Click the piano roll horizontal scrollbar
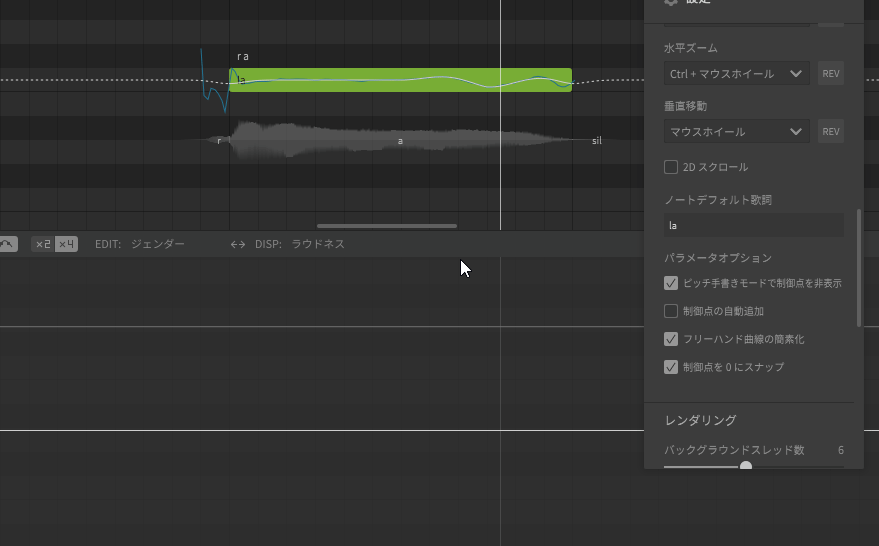 point(387,226)
